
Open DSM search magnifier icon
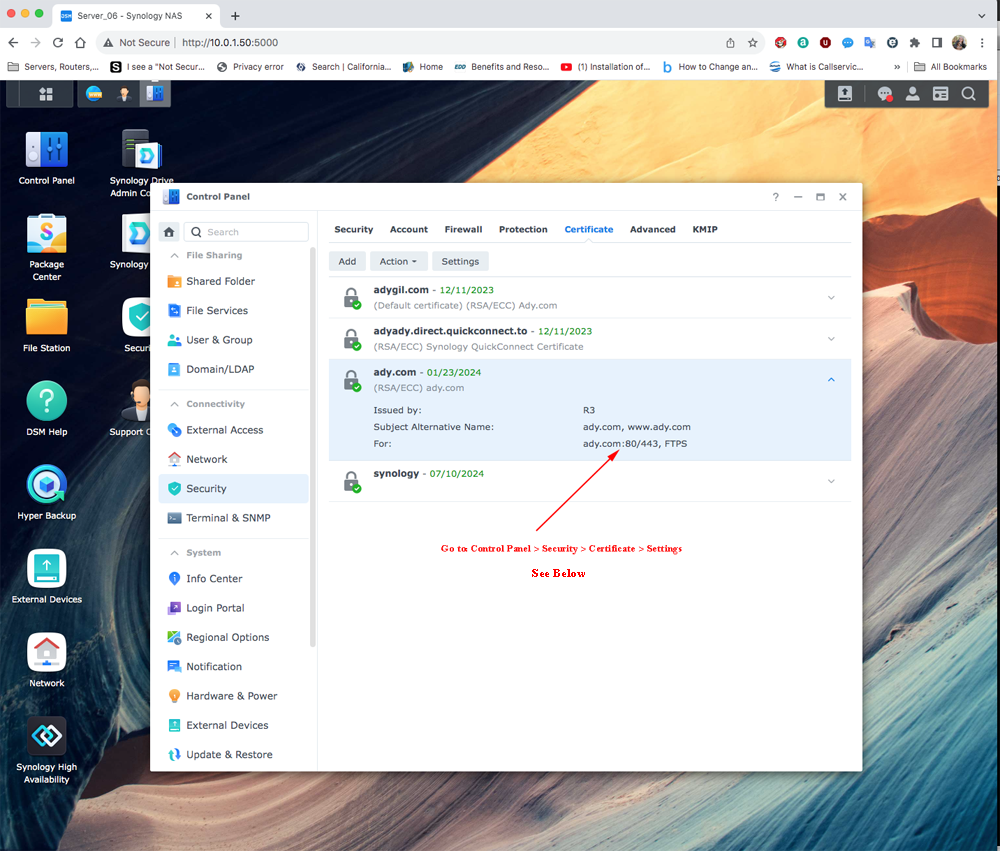(x=968, y=94)
